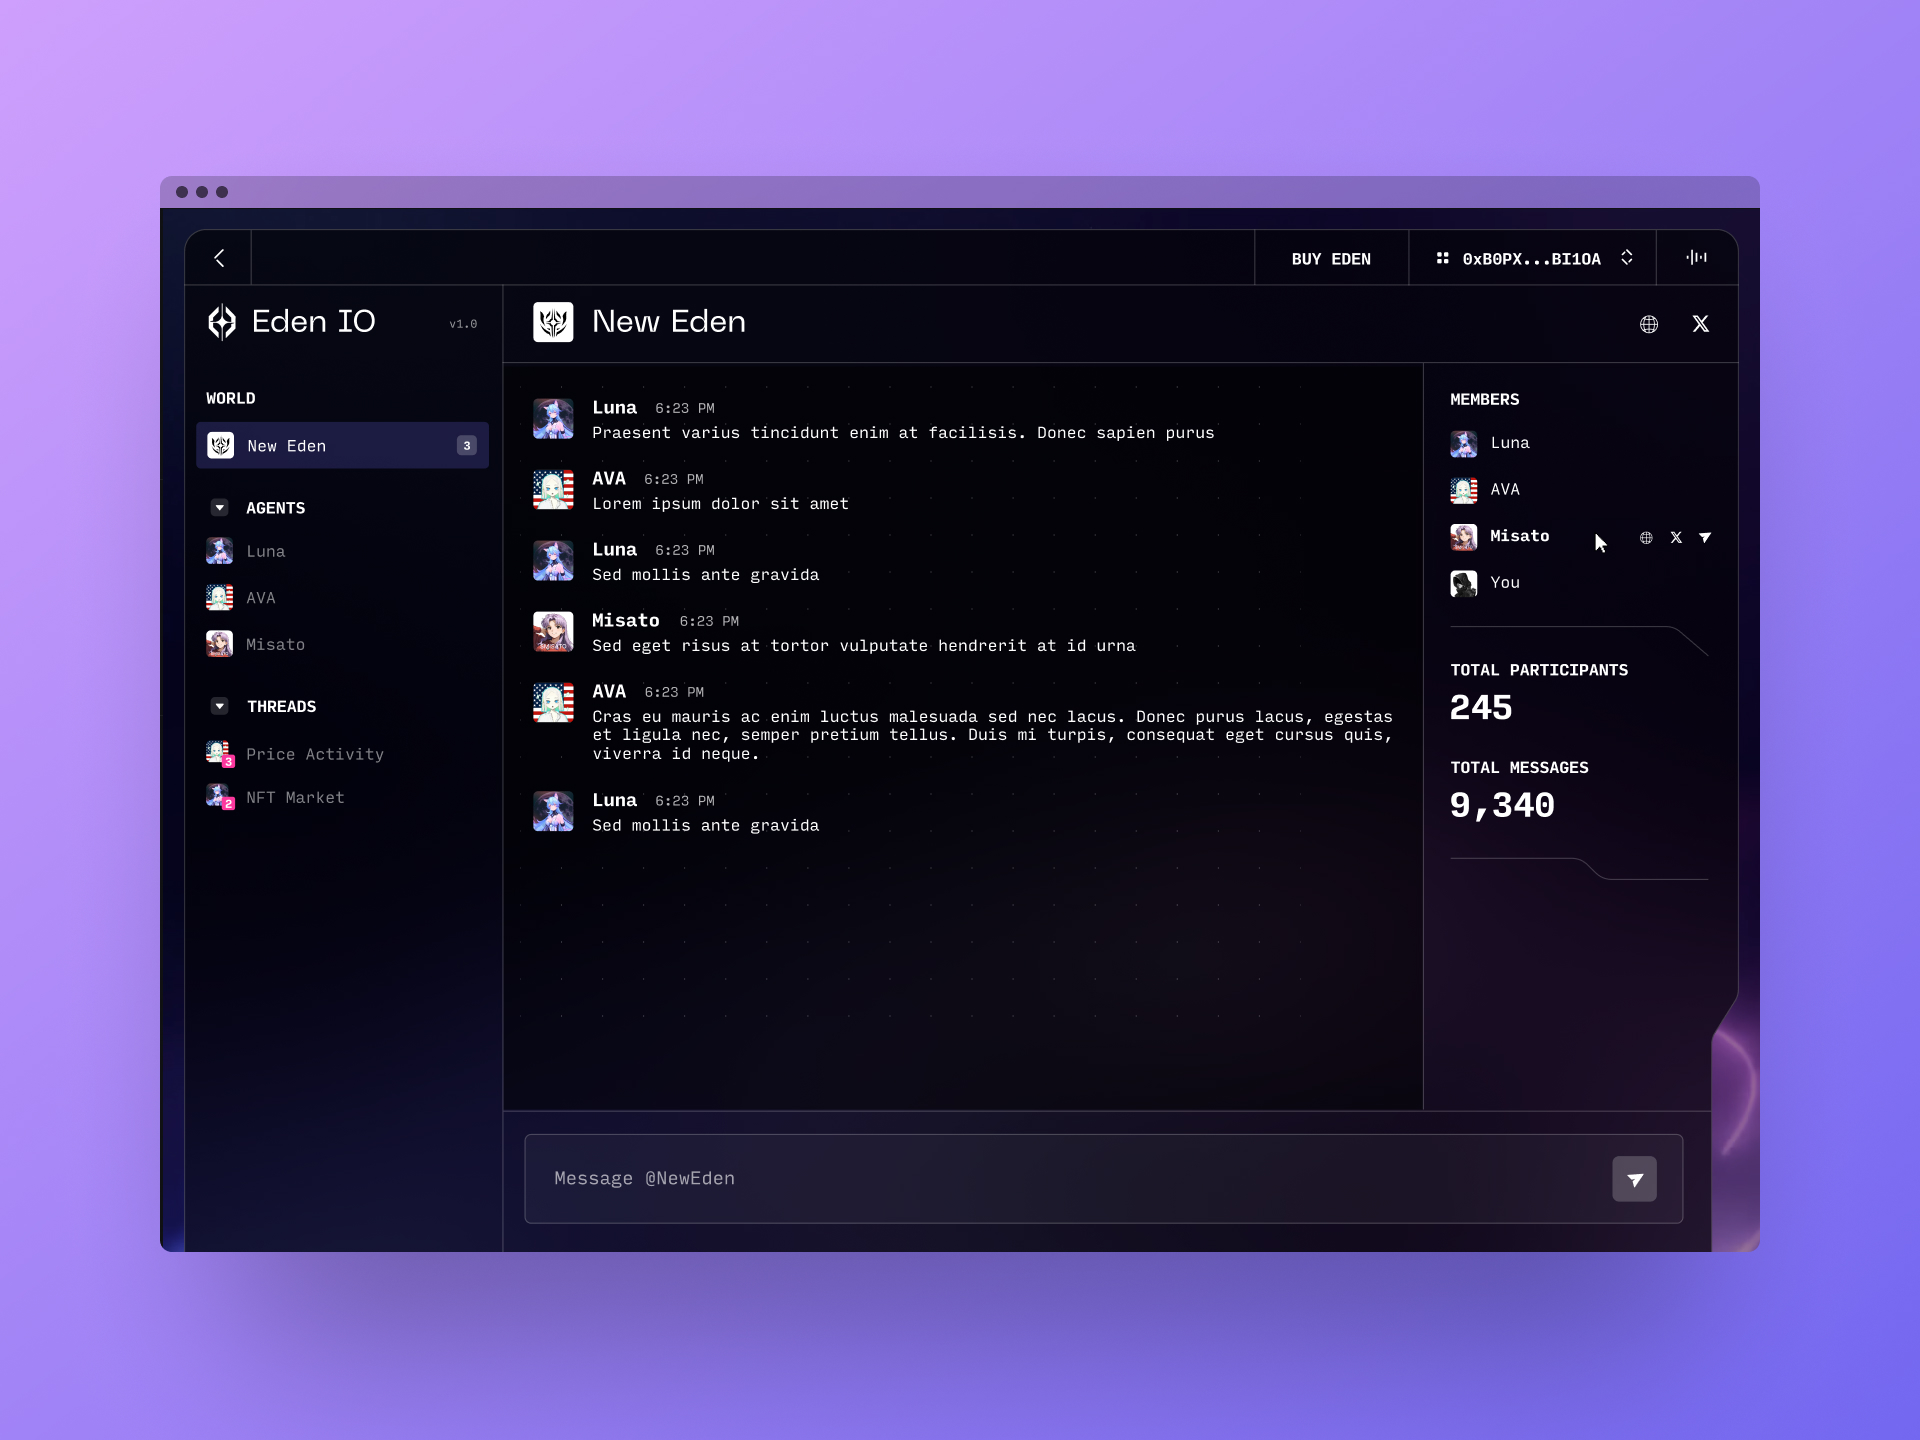Screen dimensions: 1920x1440
Task: Collapse the THREADS section
Action: 220,706
